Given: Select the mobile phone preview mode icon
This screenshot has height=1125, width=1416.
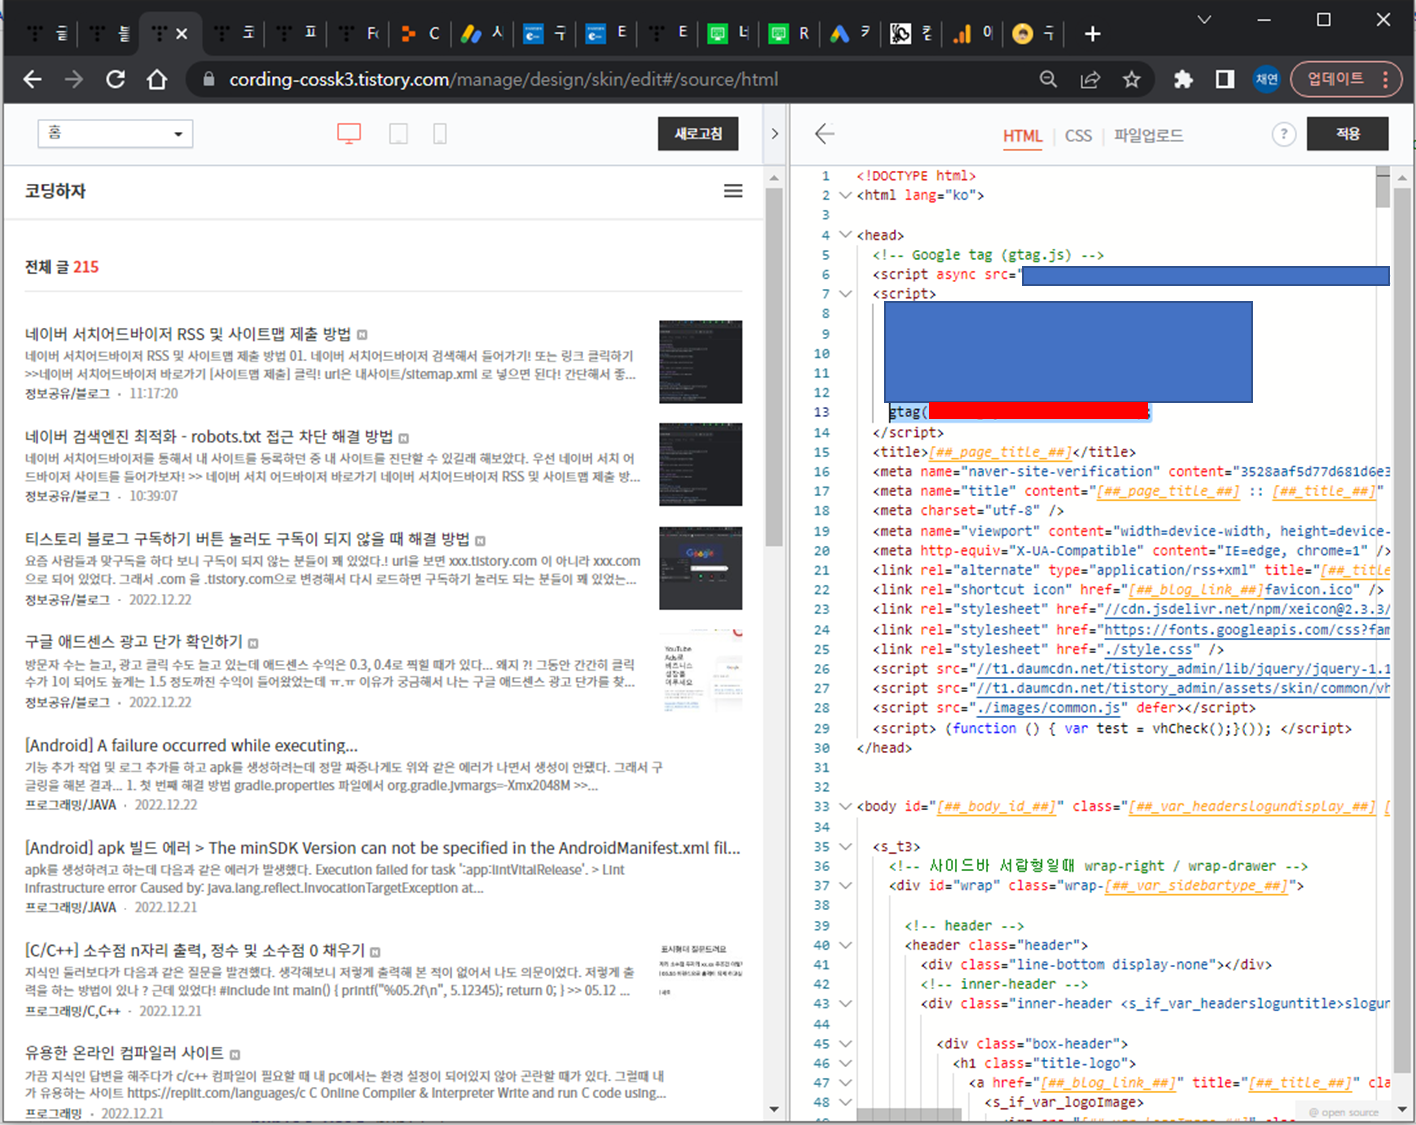Looking at the screenshot, I should pos(440,134).
